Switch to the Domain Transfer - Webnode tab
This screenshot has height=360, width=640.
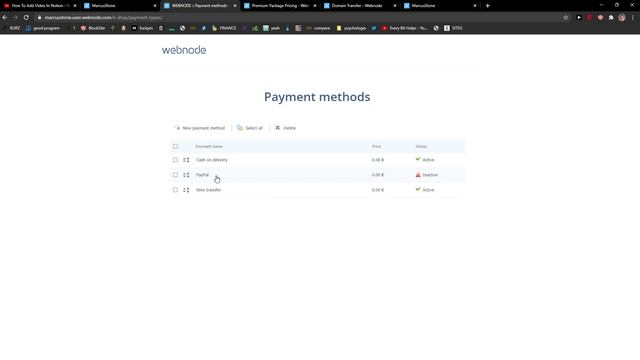coord(360,6)
